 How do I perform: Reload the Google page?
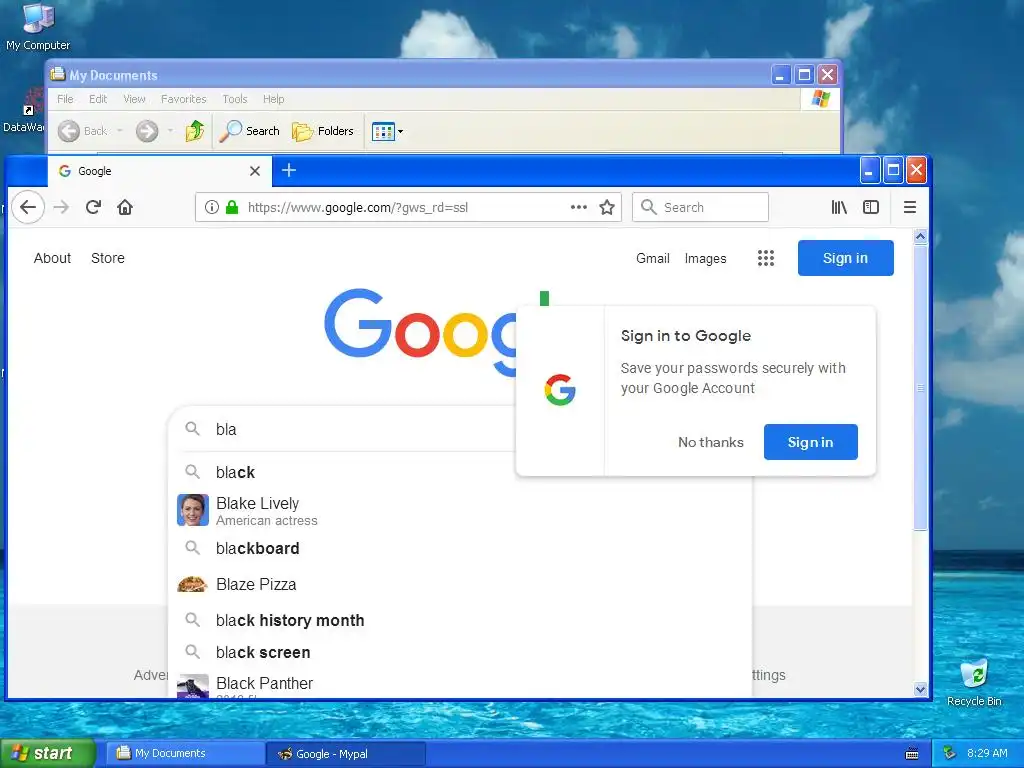[x=93, y=207]
